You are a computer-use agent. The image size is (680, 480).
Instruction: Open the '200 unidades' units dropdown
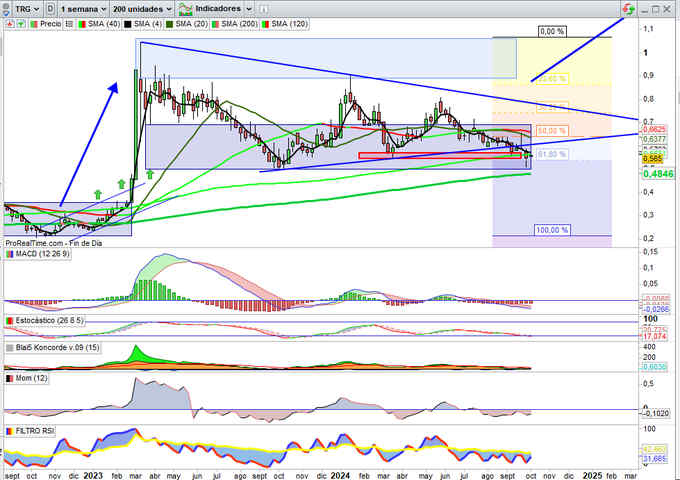pyautogui.click(x=142, y=9)
